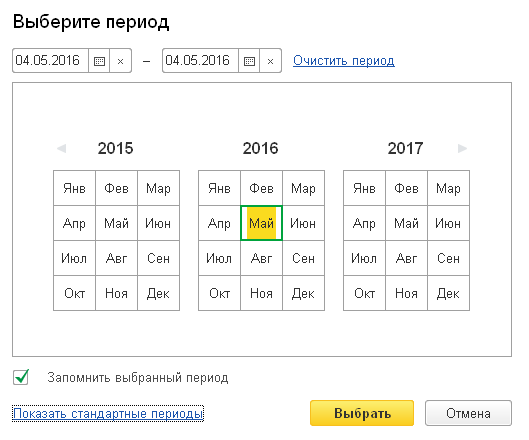Select Мар in 2015
This screenshot has height=440, width=529.
[x=158, y=188]
